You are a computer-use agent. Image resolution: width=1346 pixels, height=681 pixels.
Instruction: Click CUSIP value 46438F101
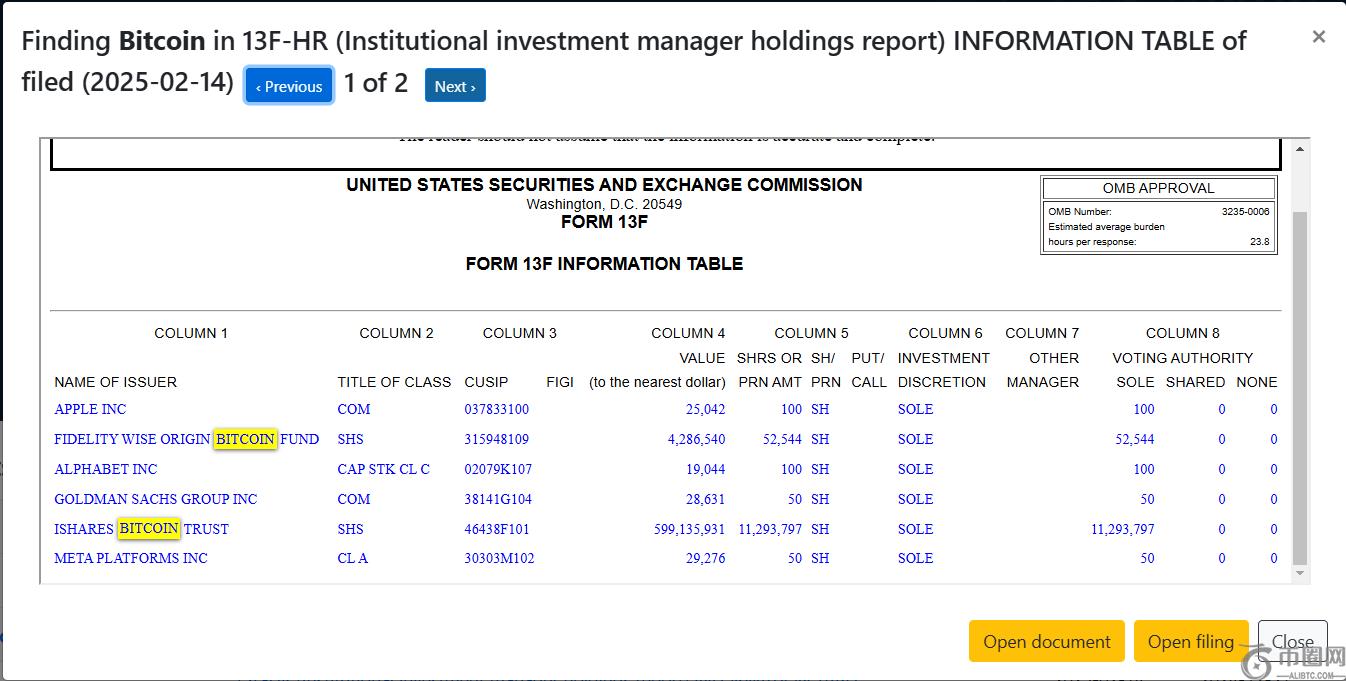tap(497, 529)
